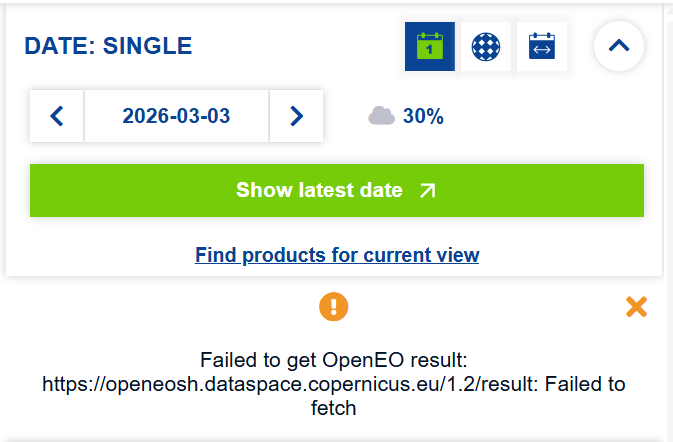Dismiss the OpenEO error notification
Screen dimensions: 673x442
click(x=636, y=307)
